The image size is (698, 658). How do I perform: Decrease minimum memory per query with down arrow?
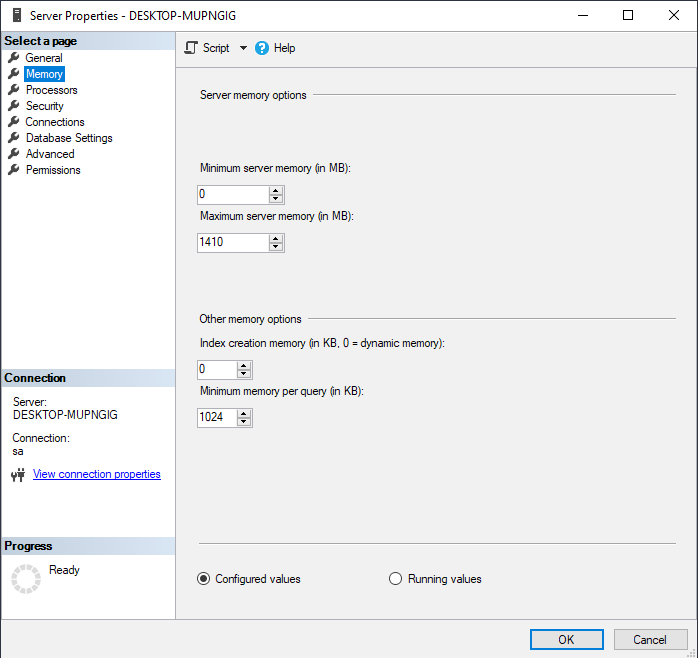(x=244, y=422)
